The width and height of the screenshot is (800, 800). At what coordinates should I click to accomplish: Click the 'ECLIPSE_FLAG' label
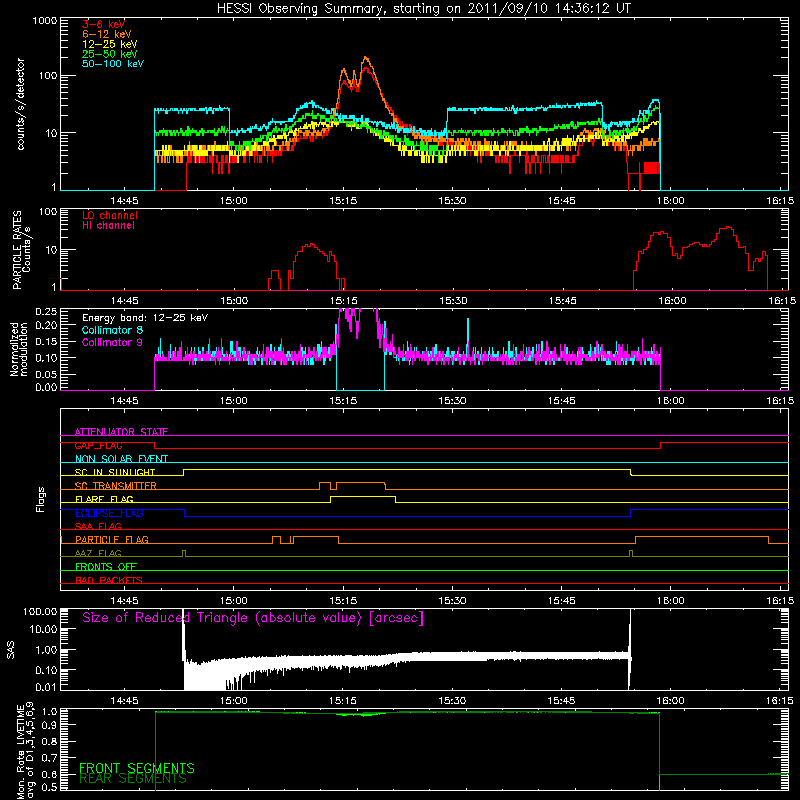point(109,513)
